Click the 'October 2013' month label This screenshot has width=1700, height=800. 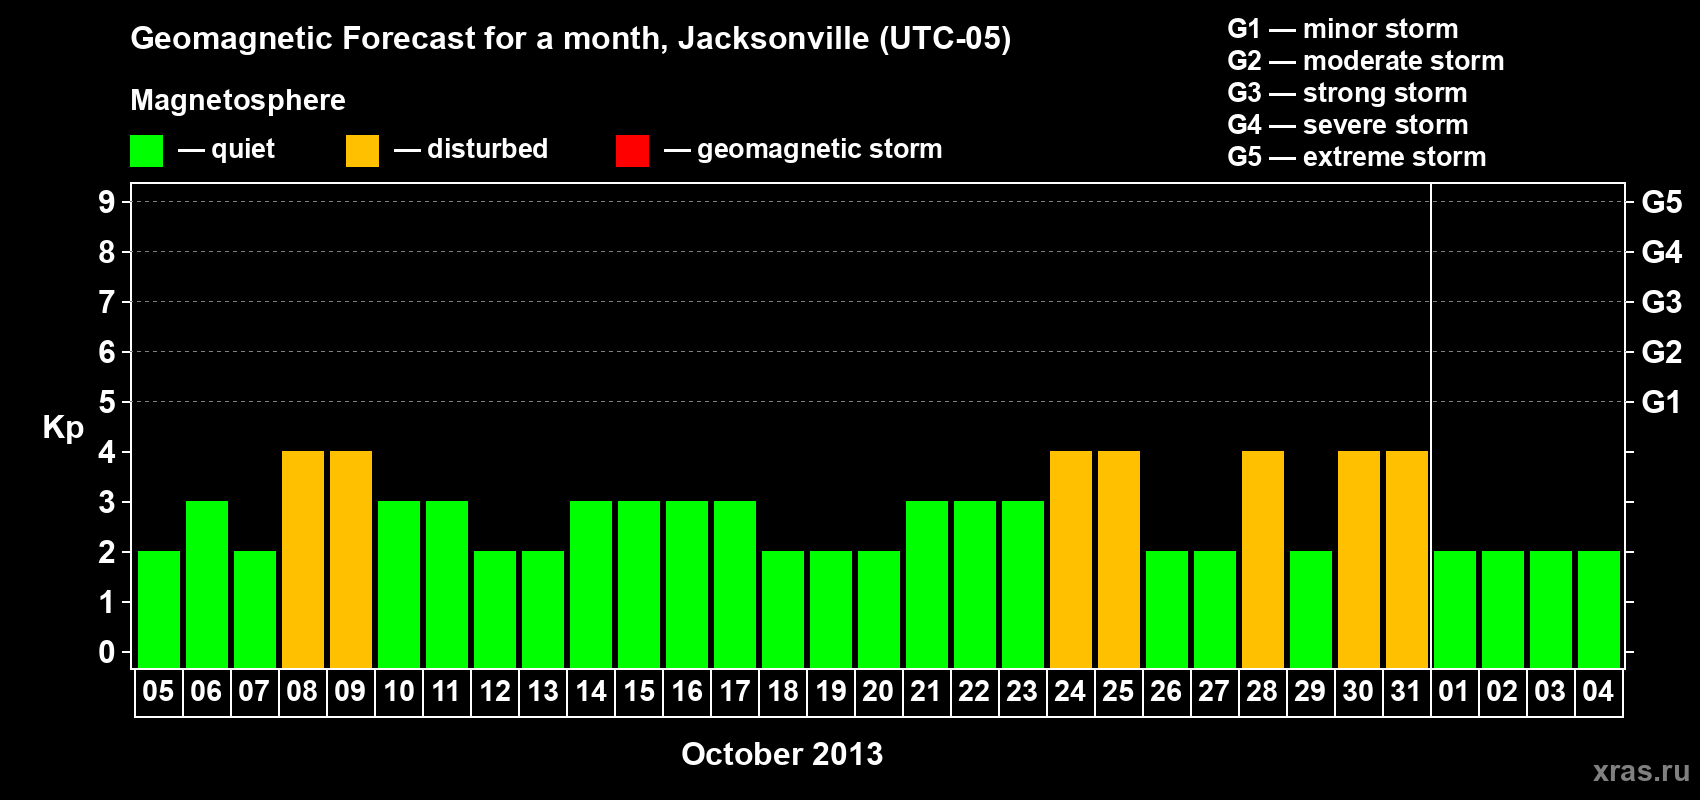pyautogui.click(x=782, y=754)
